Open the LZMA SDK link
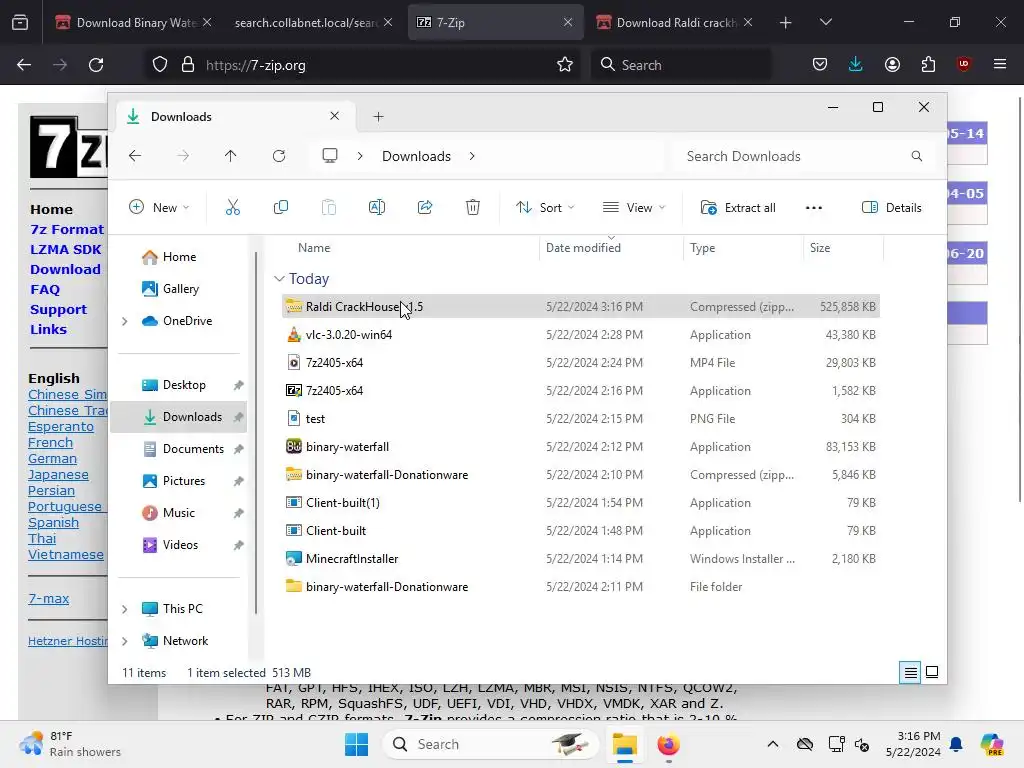 [66, 249]
